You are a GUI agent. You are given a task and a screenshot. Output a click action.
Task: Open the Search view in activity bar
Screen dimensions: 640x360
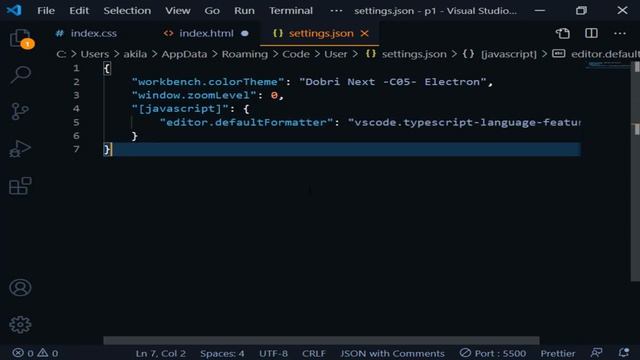[20, 75]
